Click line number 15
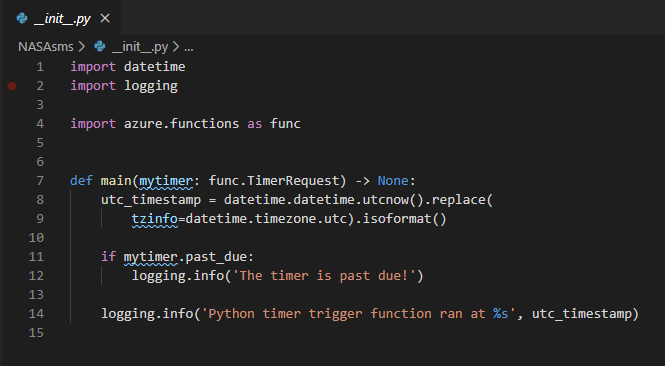665x366 pixels. pos(36,333)
